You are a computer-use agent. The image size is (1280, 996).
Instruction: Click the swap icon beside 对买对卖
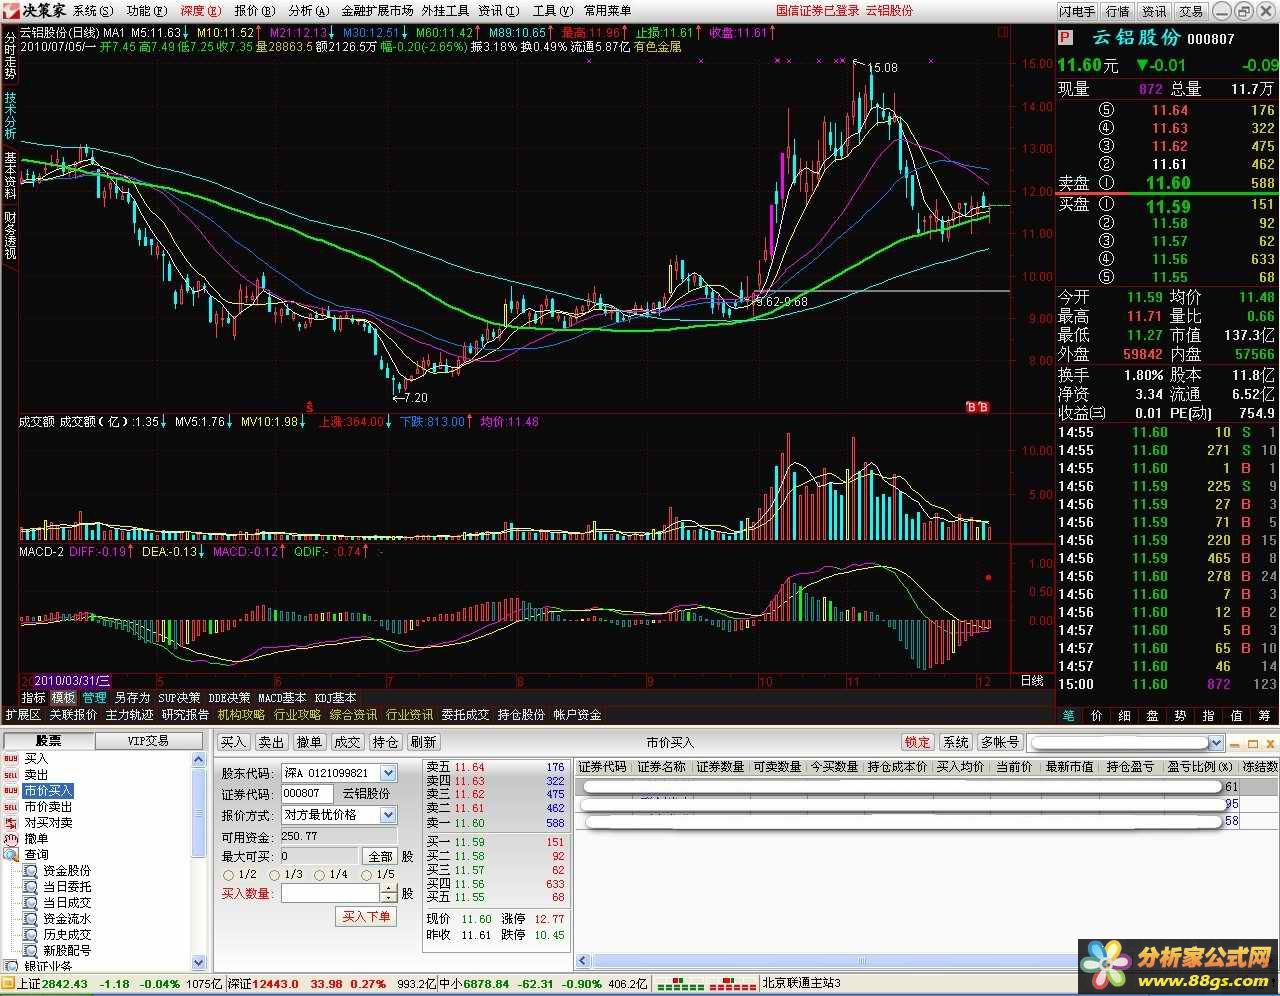coord(11,823)
